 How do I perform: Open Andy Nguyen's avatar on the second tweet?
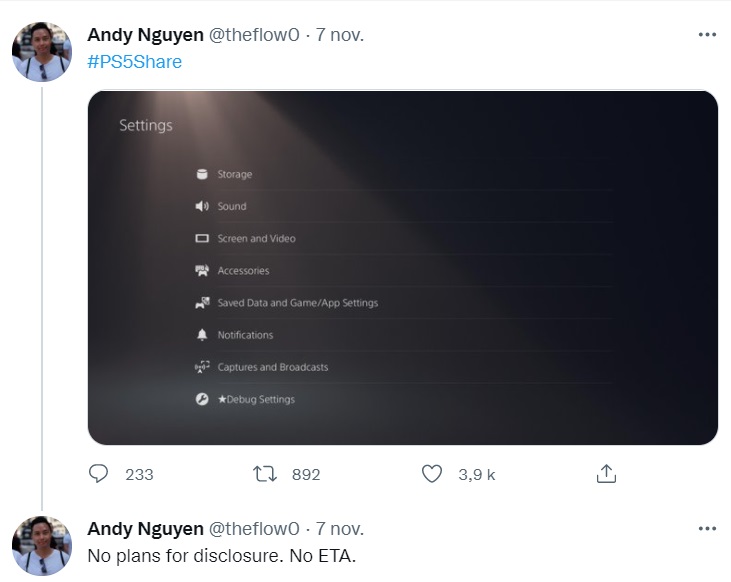pos(42,546)
